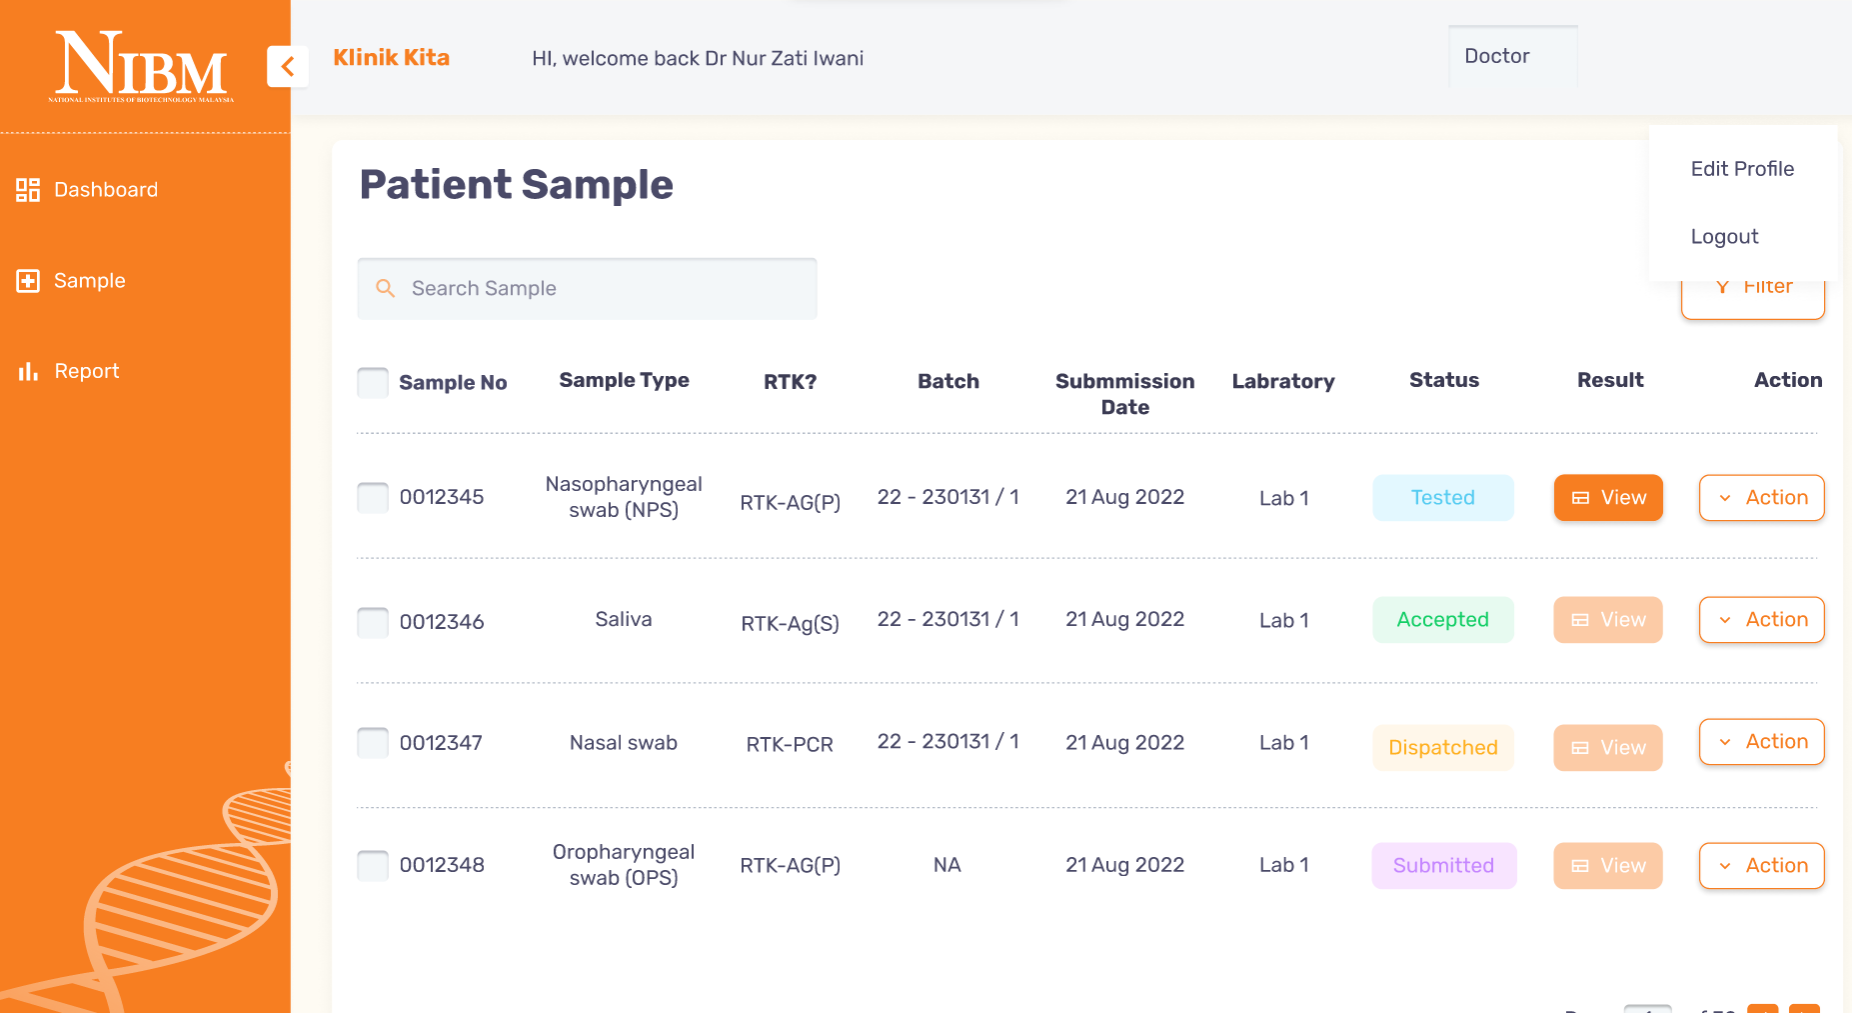
Task: View results for sample 0012345
Action: point(1607,497)
